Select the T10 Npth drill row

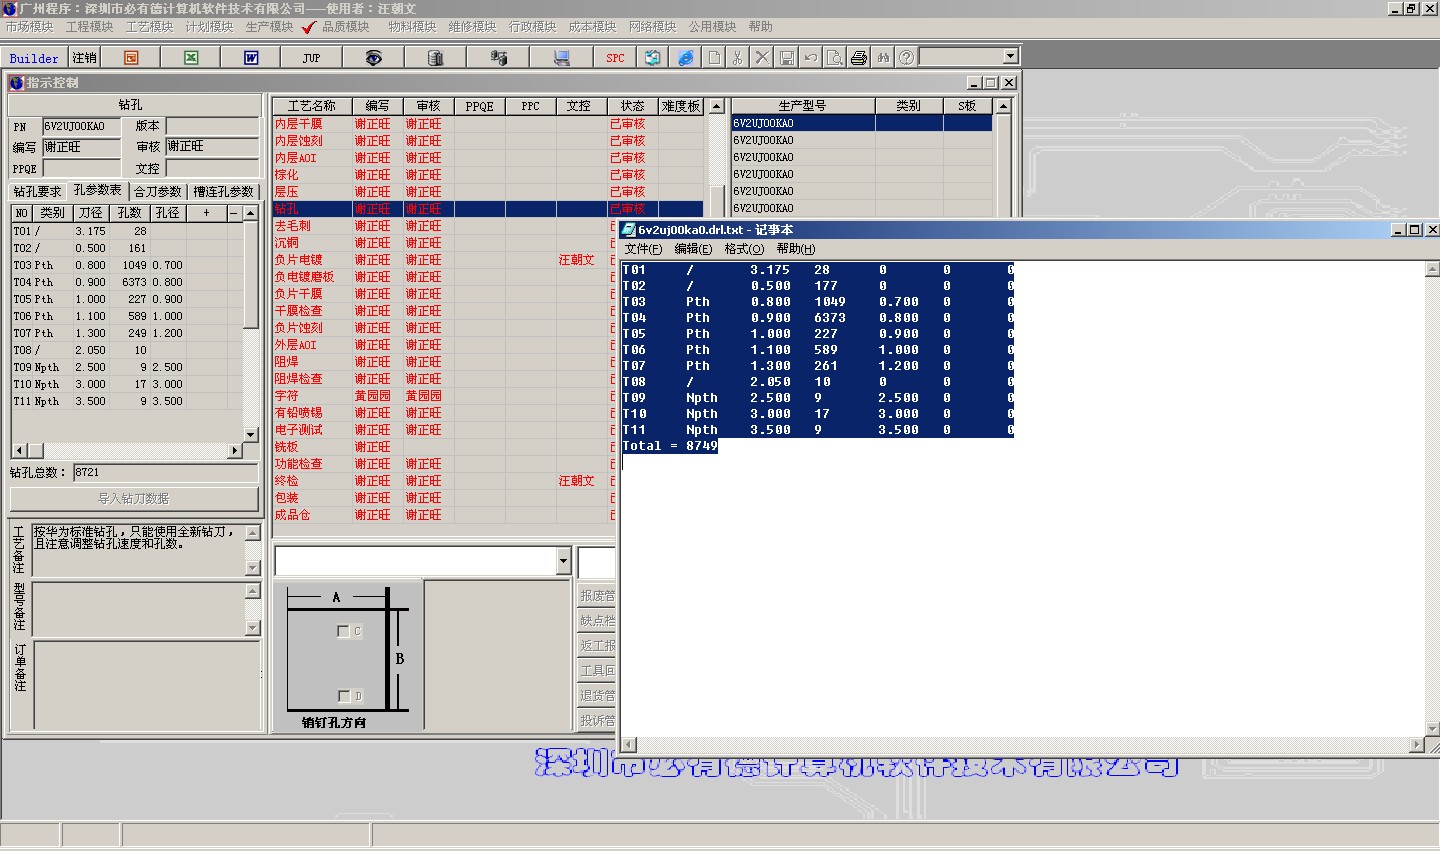pyautogui.click(x=126, y=384)
